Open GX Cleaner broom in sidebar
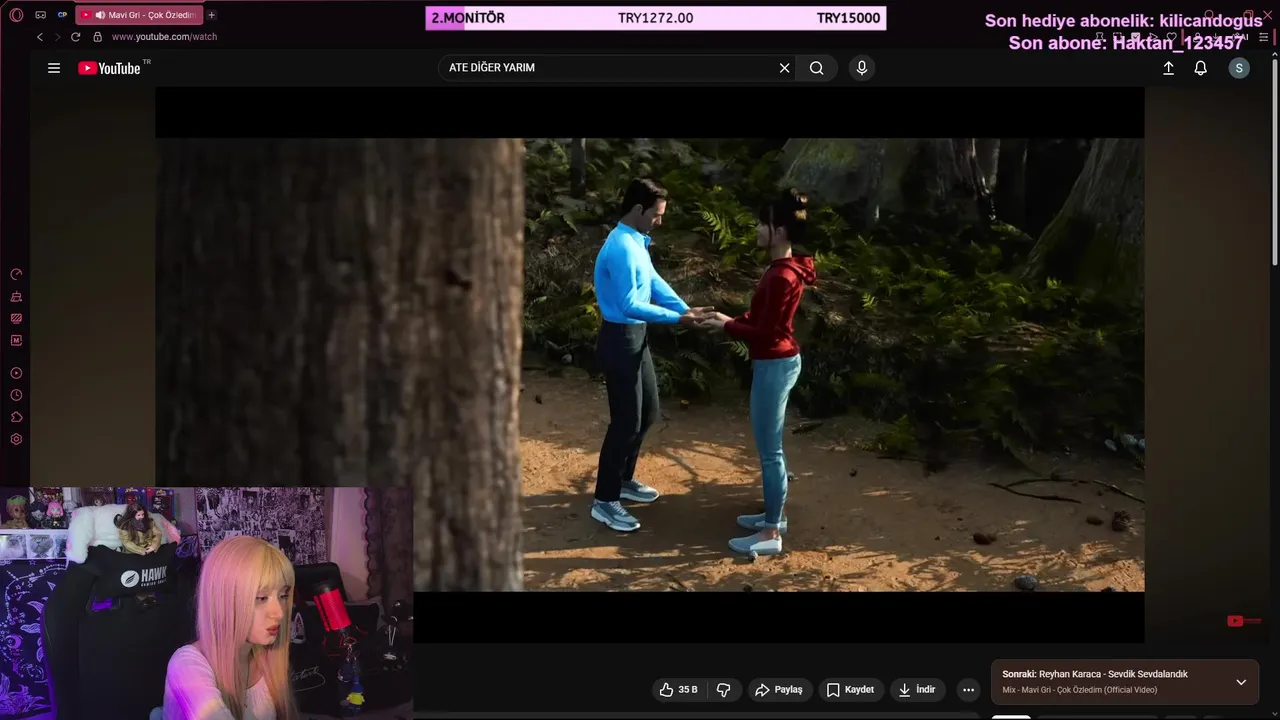The image size is (1280, 720). pos(16,297)
